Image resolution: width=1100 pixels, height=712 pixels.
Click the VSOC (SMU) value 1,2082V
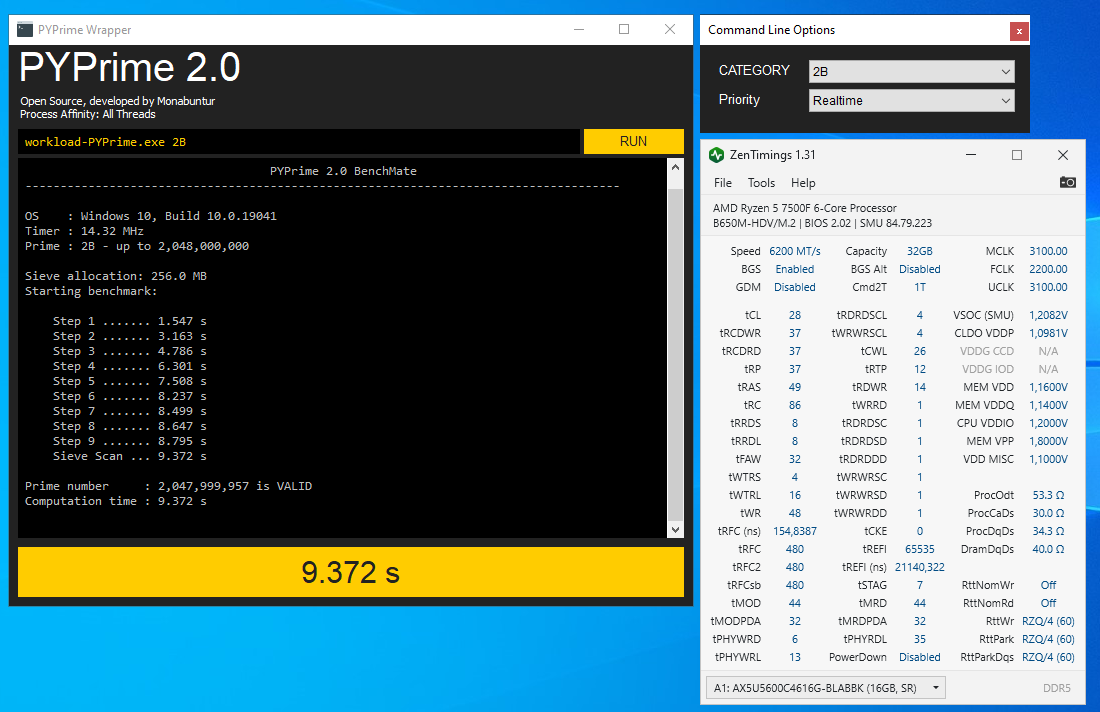(x=1048, y=316)
